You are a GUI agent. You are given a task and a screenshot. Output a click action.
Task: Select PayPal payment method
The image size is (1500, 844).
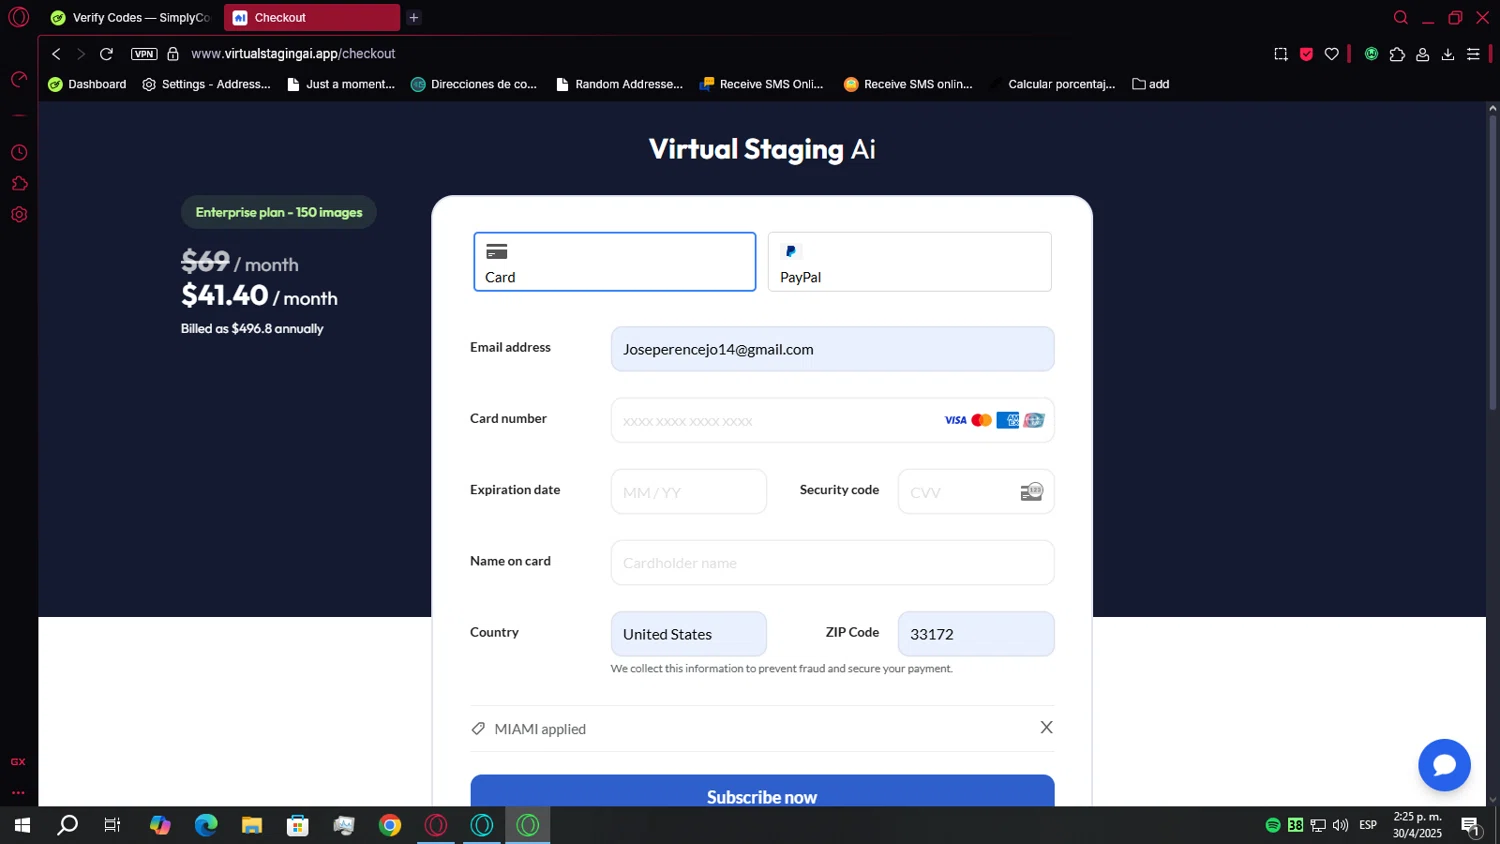click(x=909, y=262)
